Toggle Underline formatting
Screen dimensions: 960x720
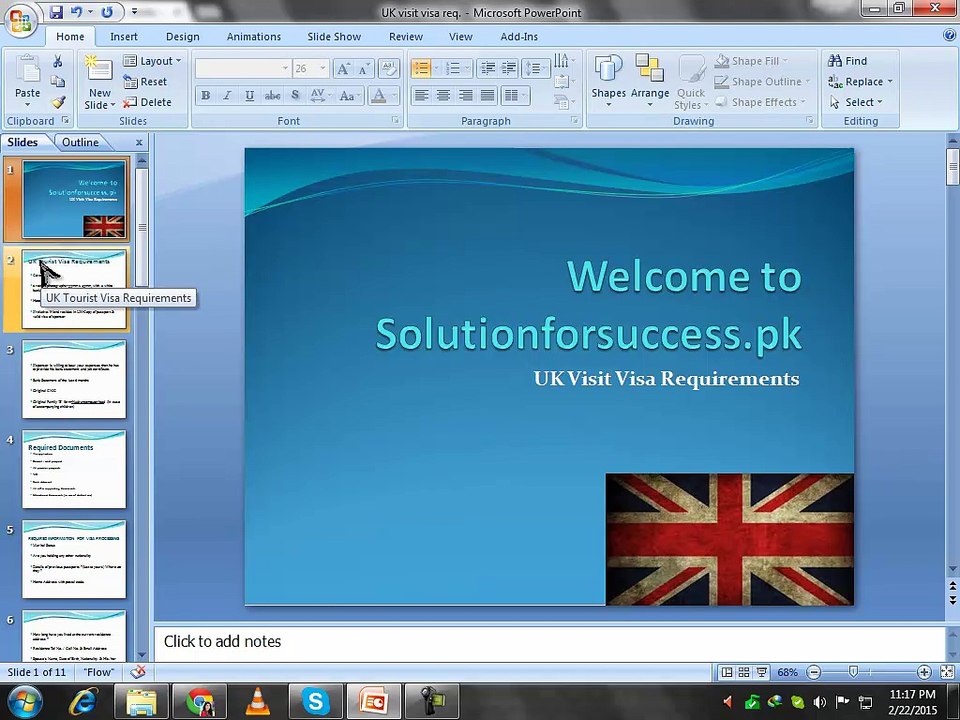[x=250, y=95]
